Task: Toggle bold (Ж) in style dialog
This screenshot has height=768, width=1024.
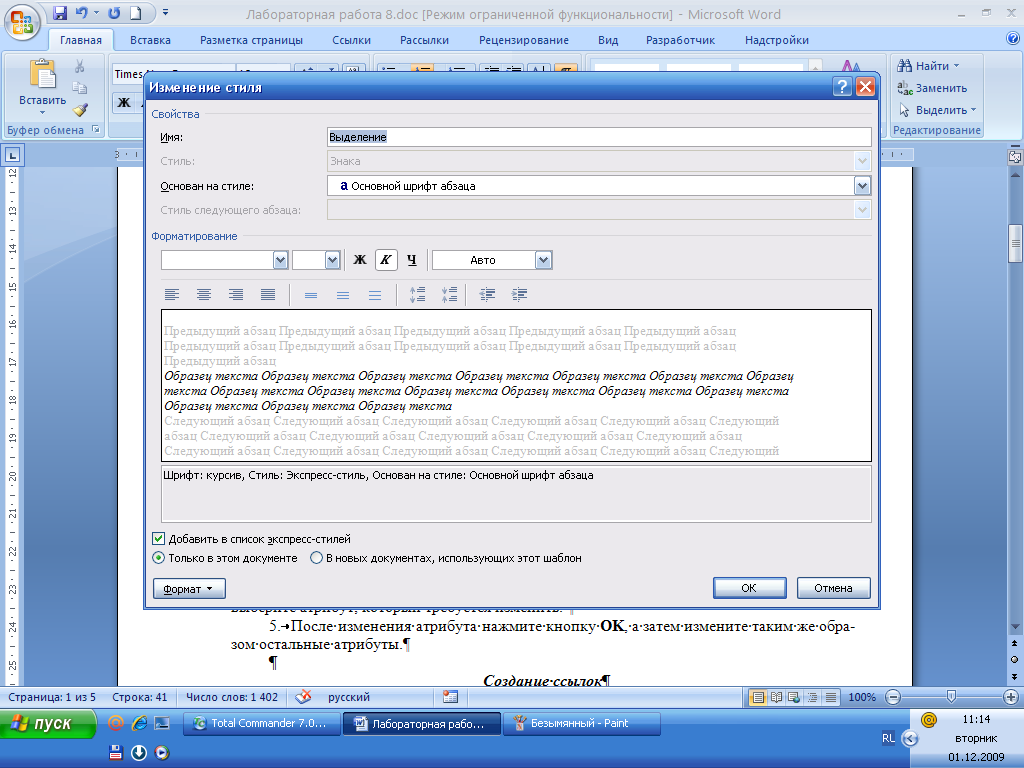Action: tap(360, 260)
